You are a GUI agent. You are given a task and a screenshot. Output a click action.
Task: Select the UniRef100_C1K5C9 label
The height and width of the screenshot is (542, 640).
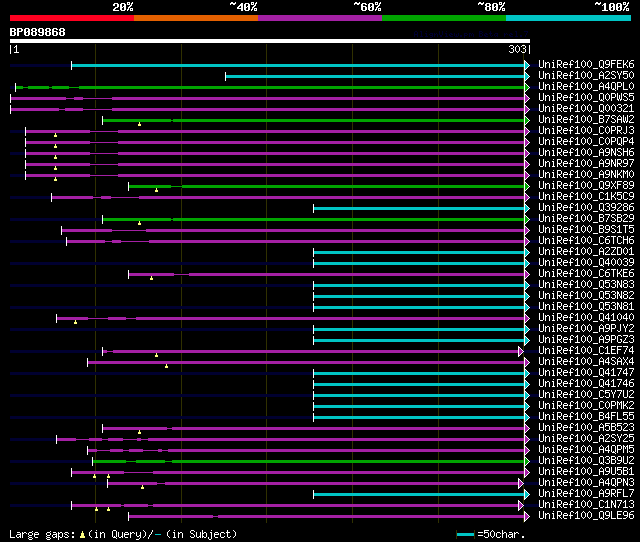click(586, 197)
